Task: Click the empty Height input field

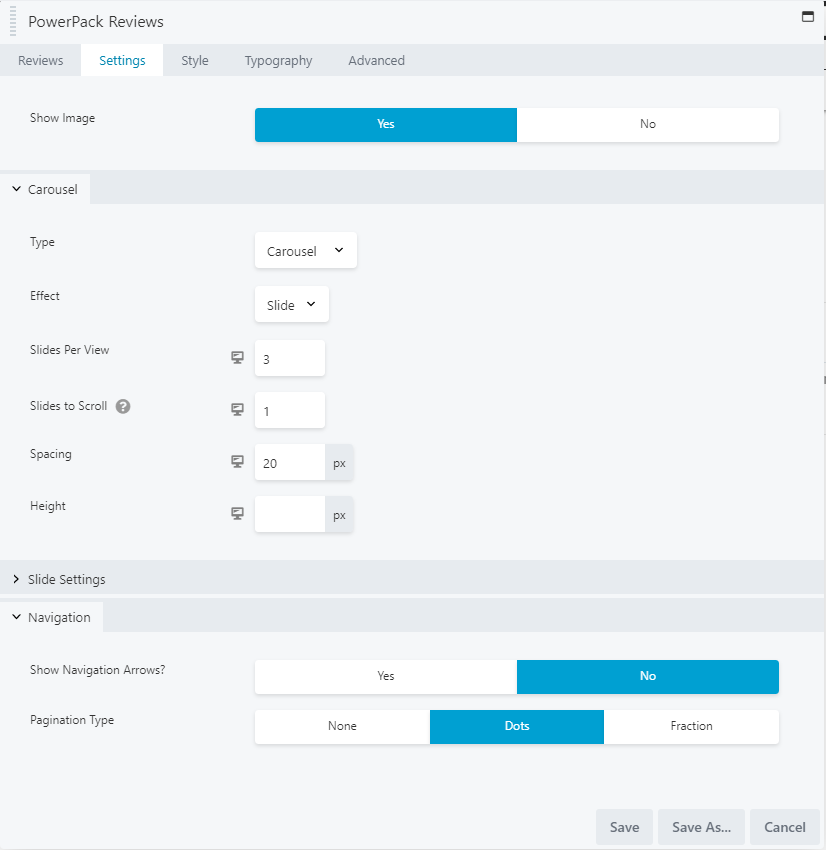Action: pos(290,514)
